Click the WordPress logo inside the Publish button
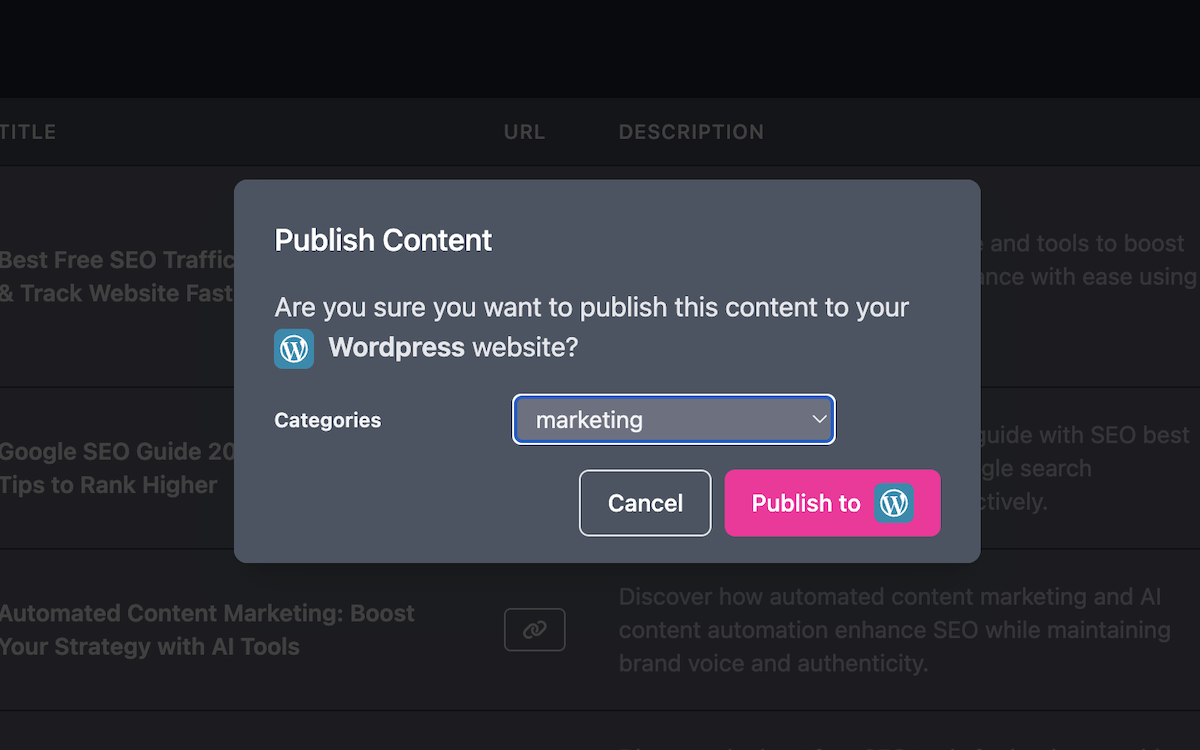This screenshot has height=750, width=1200. 894,503
